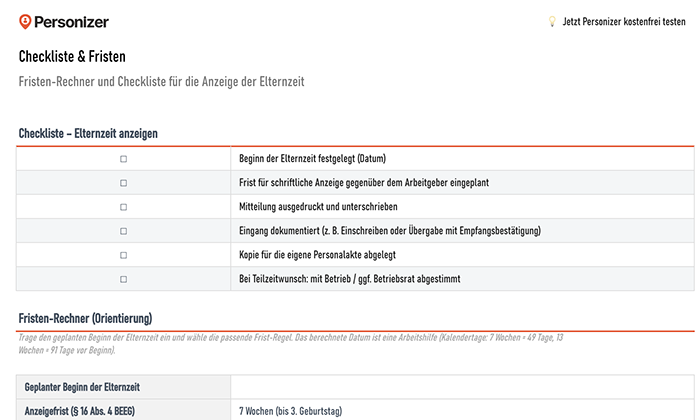Screen dimensions: 700x420
Task: Click text 'Kopie für die eigene Personalakte abgelegt'
Action: pyautogui.click(x=317, y=255)
